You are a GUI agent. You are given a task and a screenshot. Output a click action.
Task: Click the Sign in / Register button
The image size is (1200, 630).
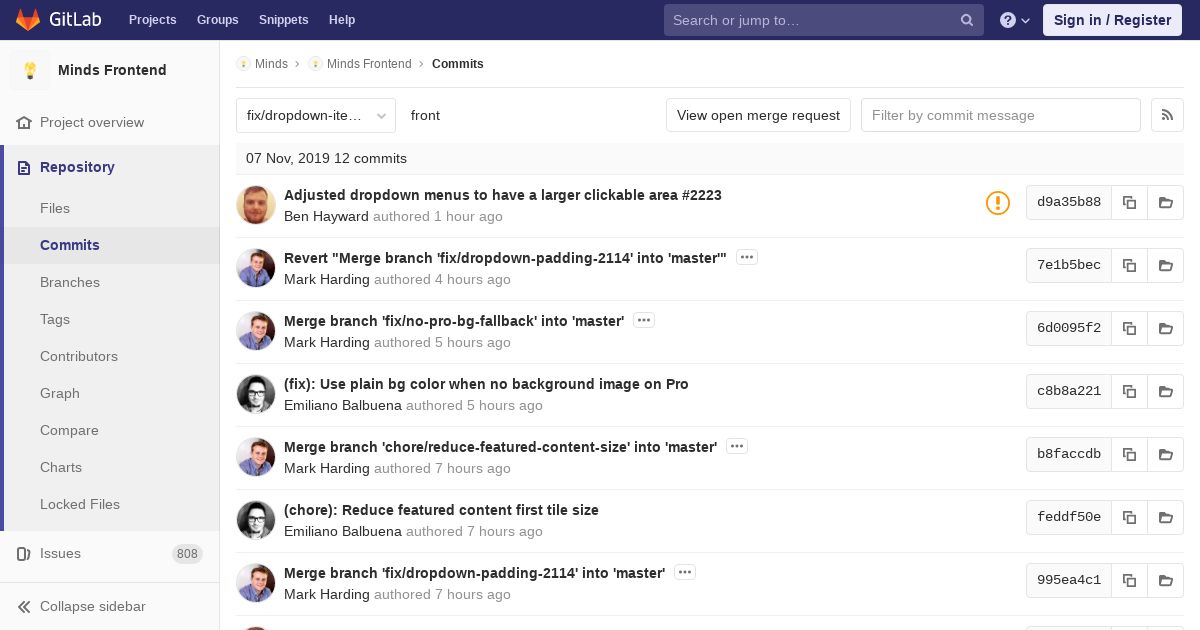click(1111, 20)
